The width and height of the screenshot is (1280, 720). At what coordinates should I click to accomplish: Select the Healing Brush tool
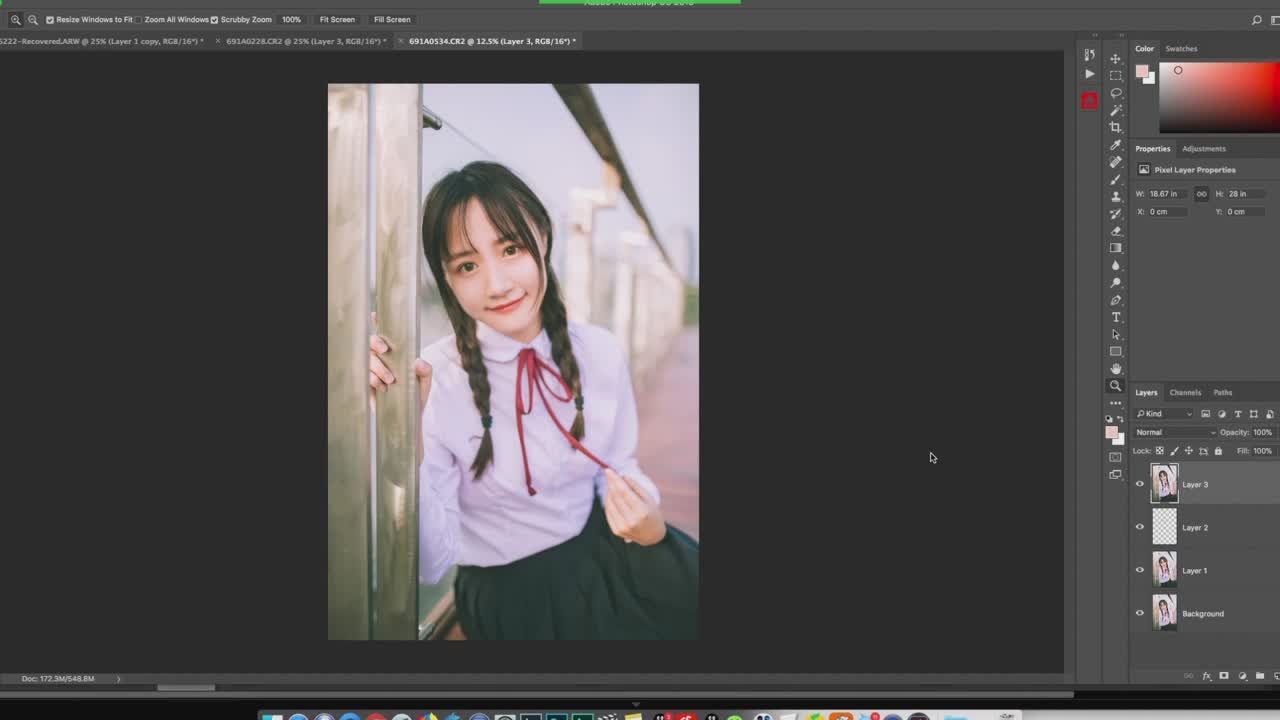pyautogui.click(x=1116, y=162)
